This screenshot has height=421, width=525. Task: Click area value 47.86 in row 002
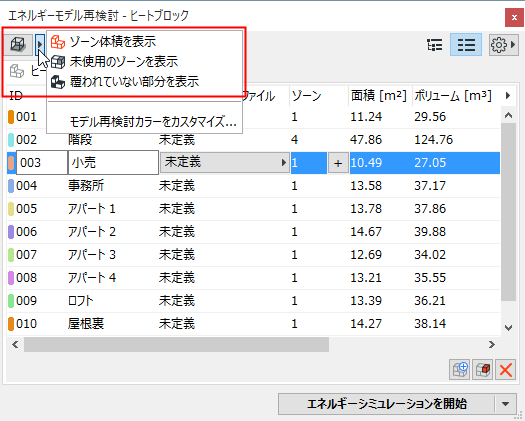point(366,140)
